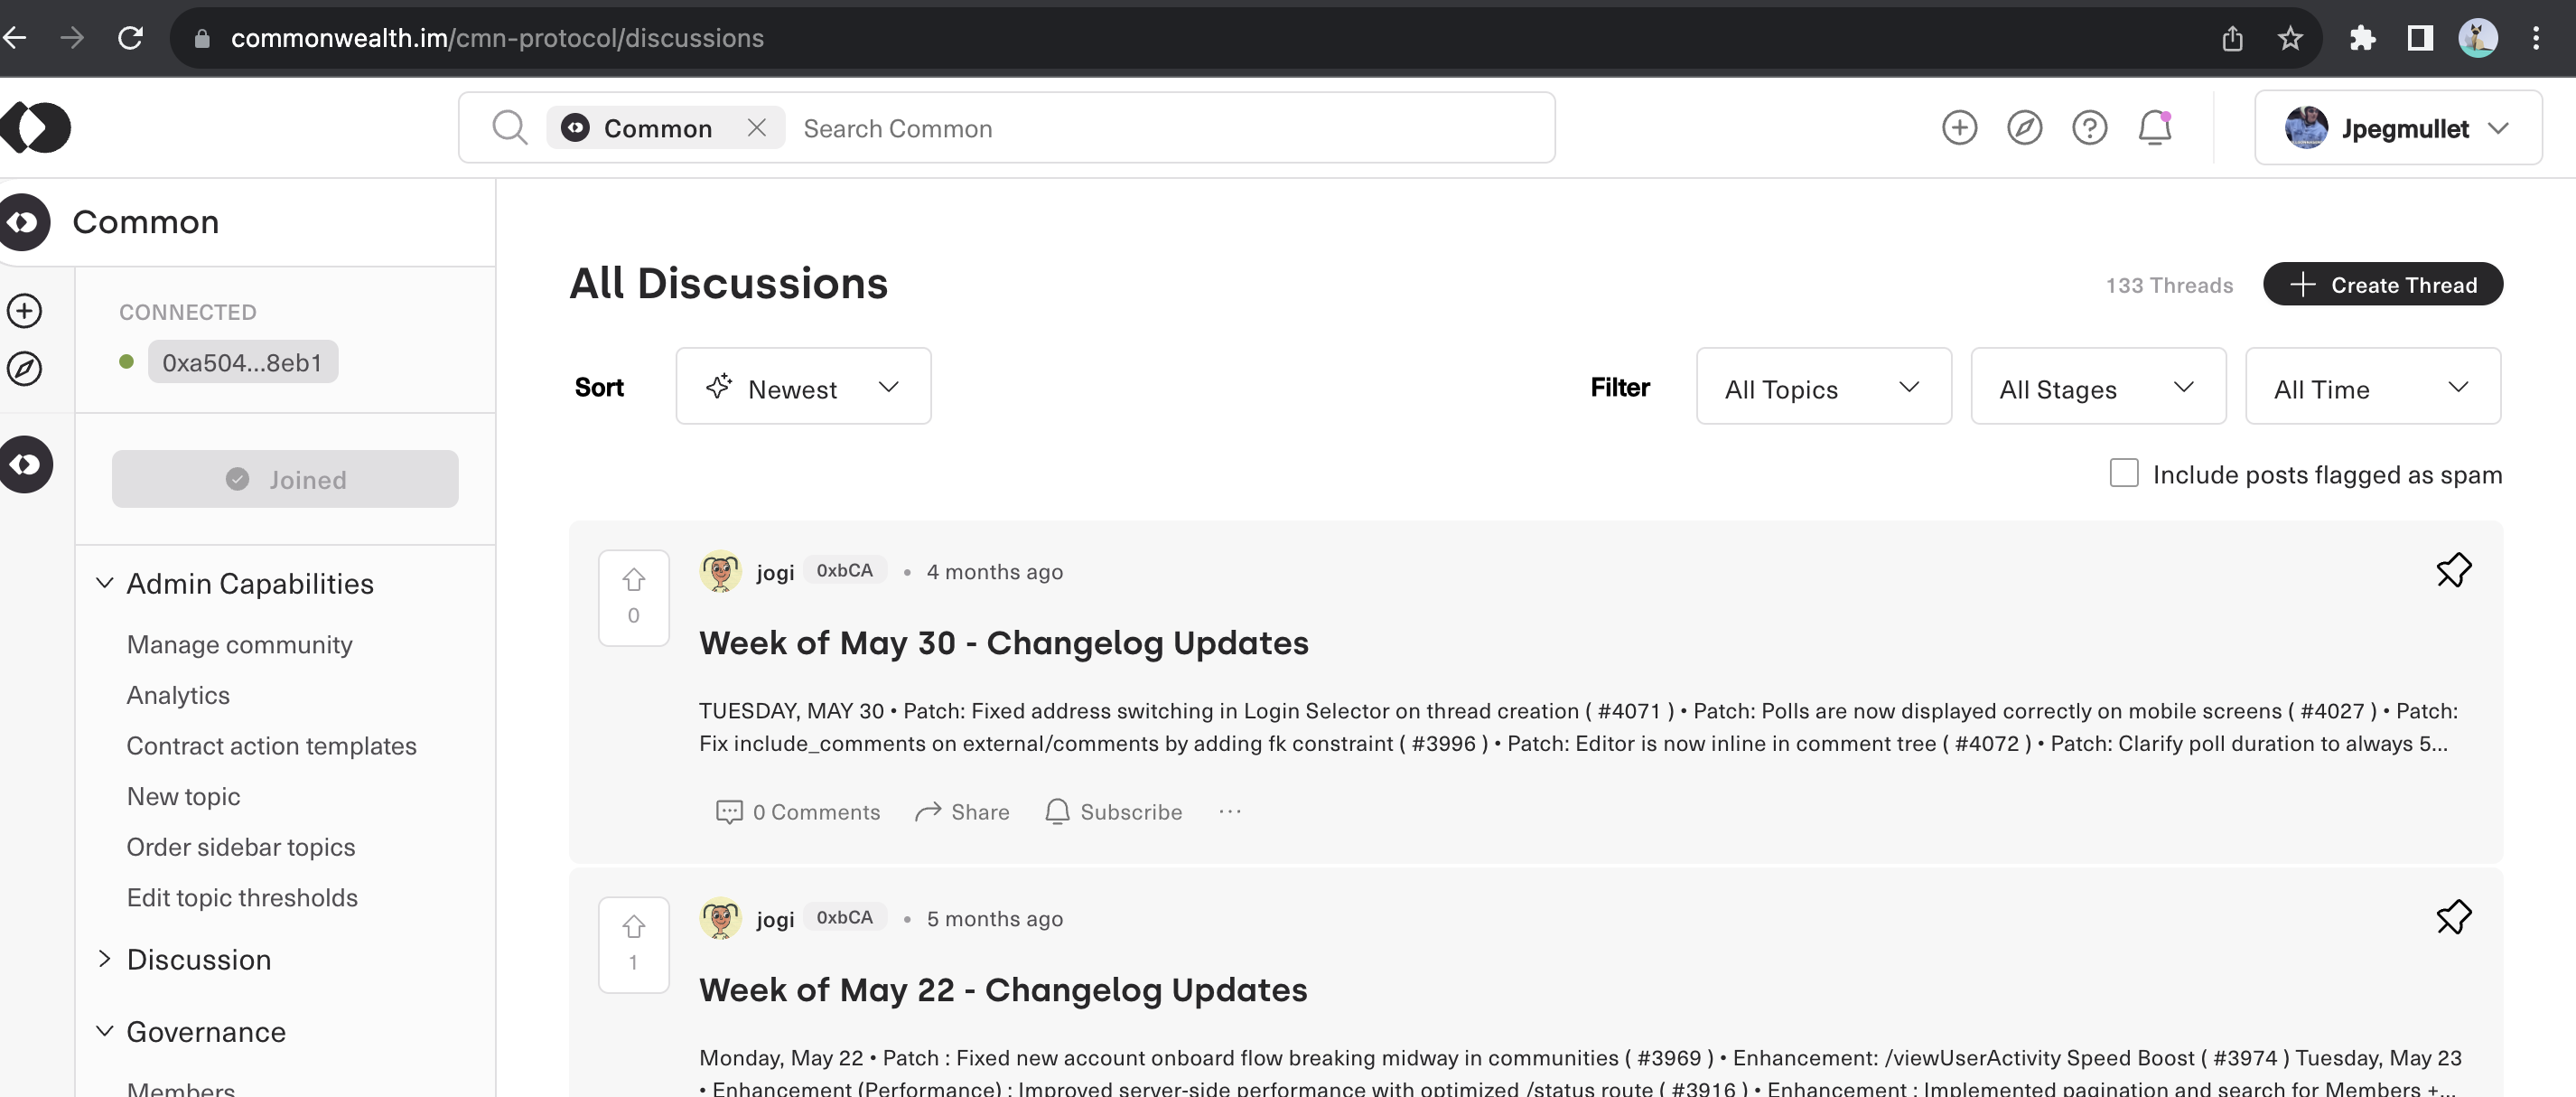The image size is (2576, 1097).
Task: Open the explore compass icon in header
Action: (x=2024, y=128)
